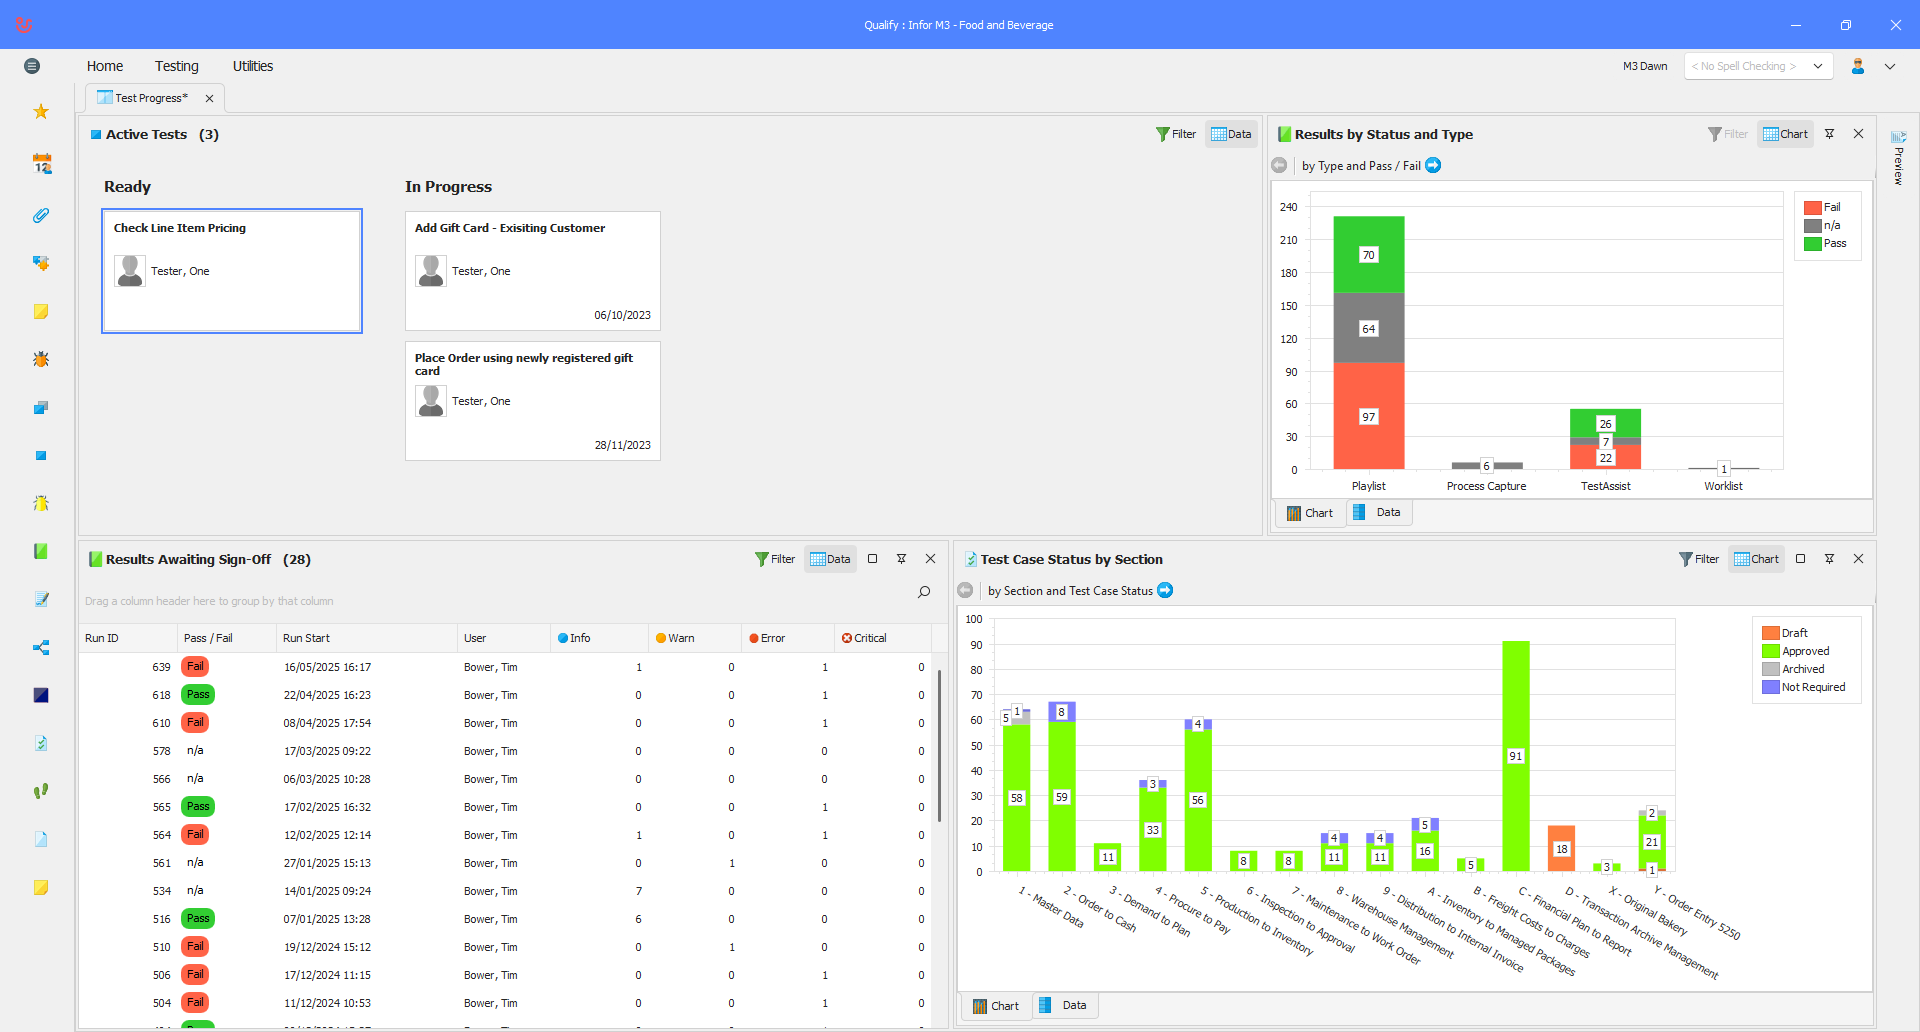Select the Check Line Item Pricing card

tap(232, 271)
